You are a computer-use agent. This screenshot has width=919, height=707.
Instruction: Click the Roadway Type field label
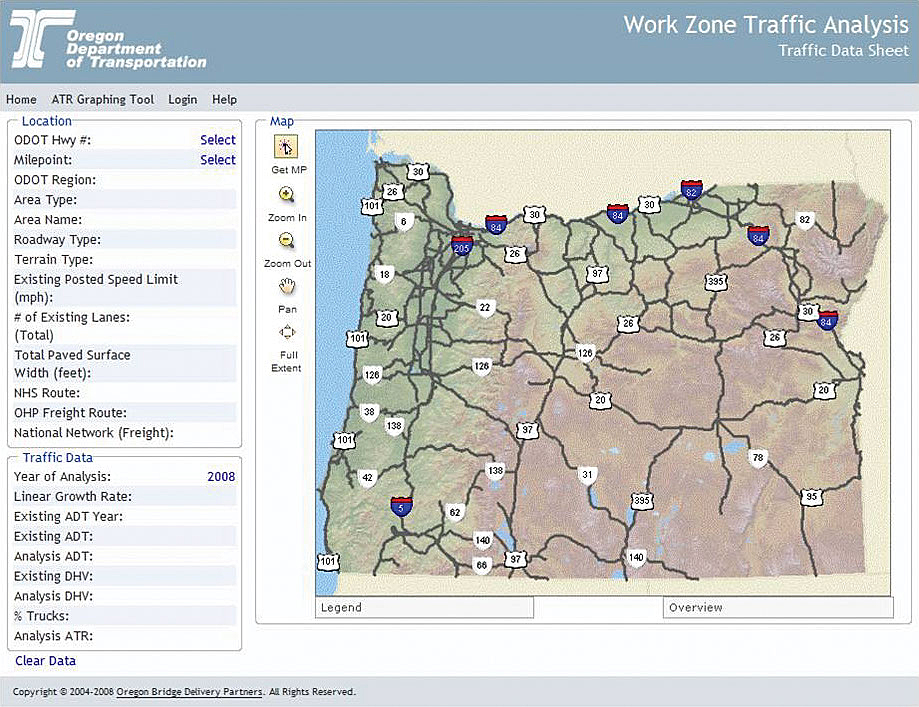point(57,240)
